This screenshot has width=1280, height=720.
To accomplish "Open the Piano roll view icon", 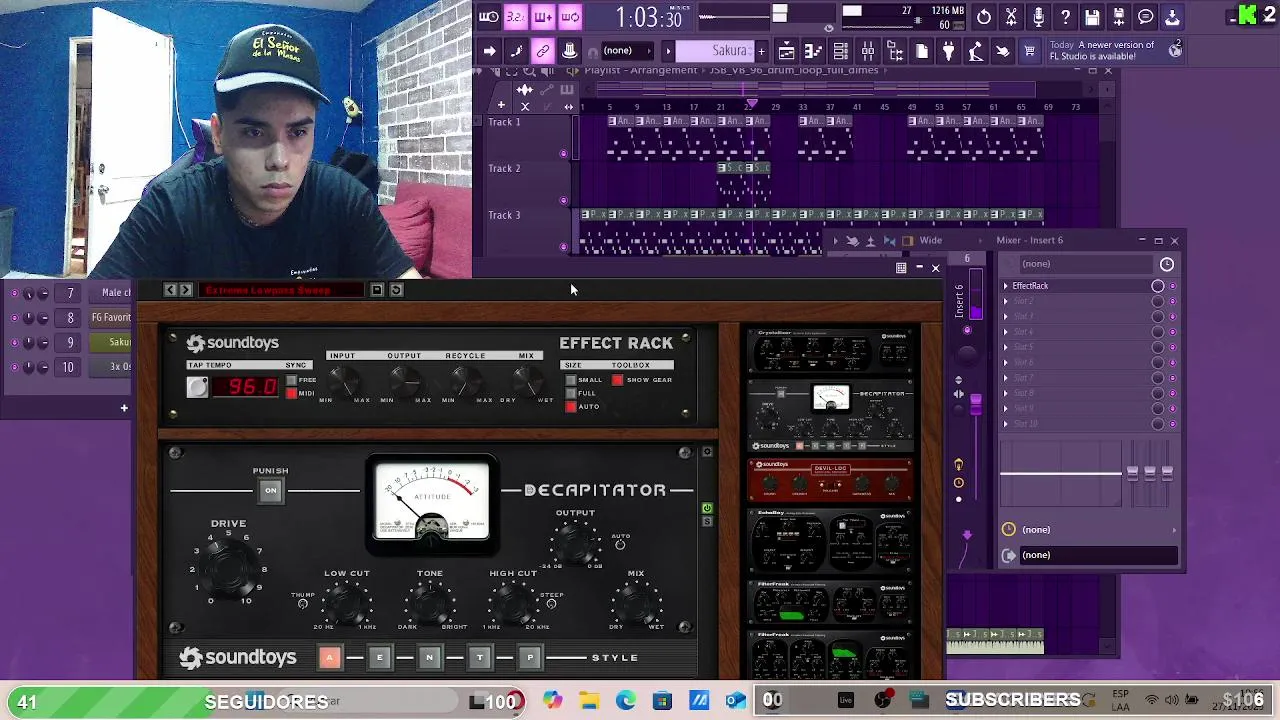I will pos(813,51).
